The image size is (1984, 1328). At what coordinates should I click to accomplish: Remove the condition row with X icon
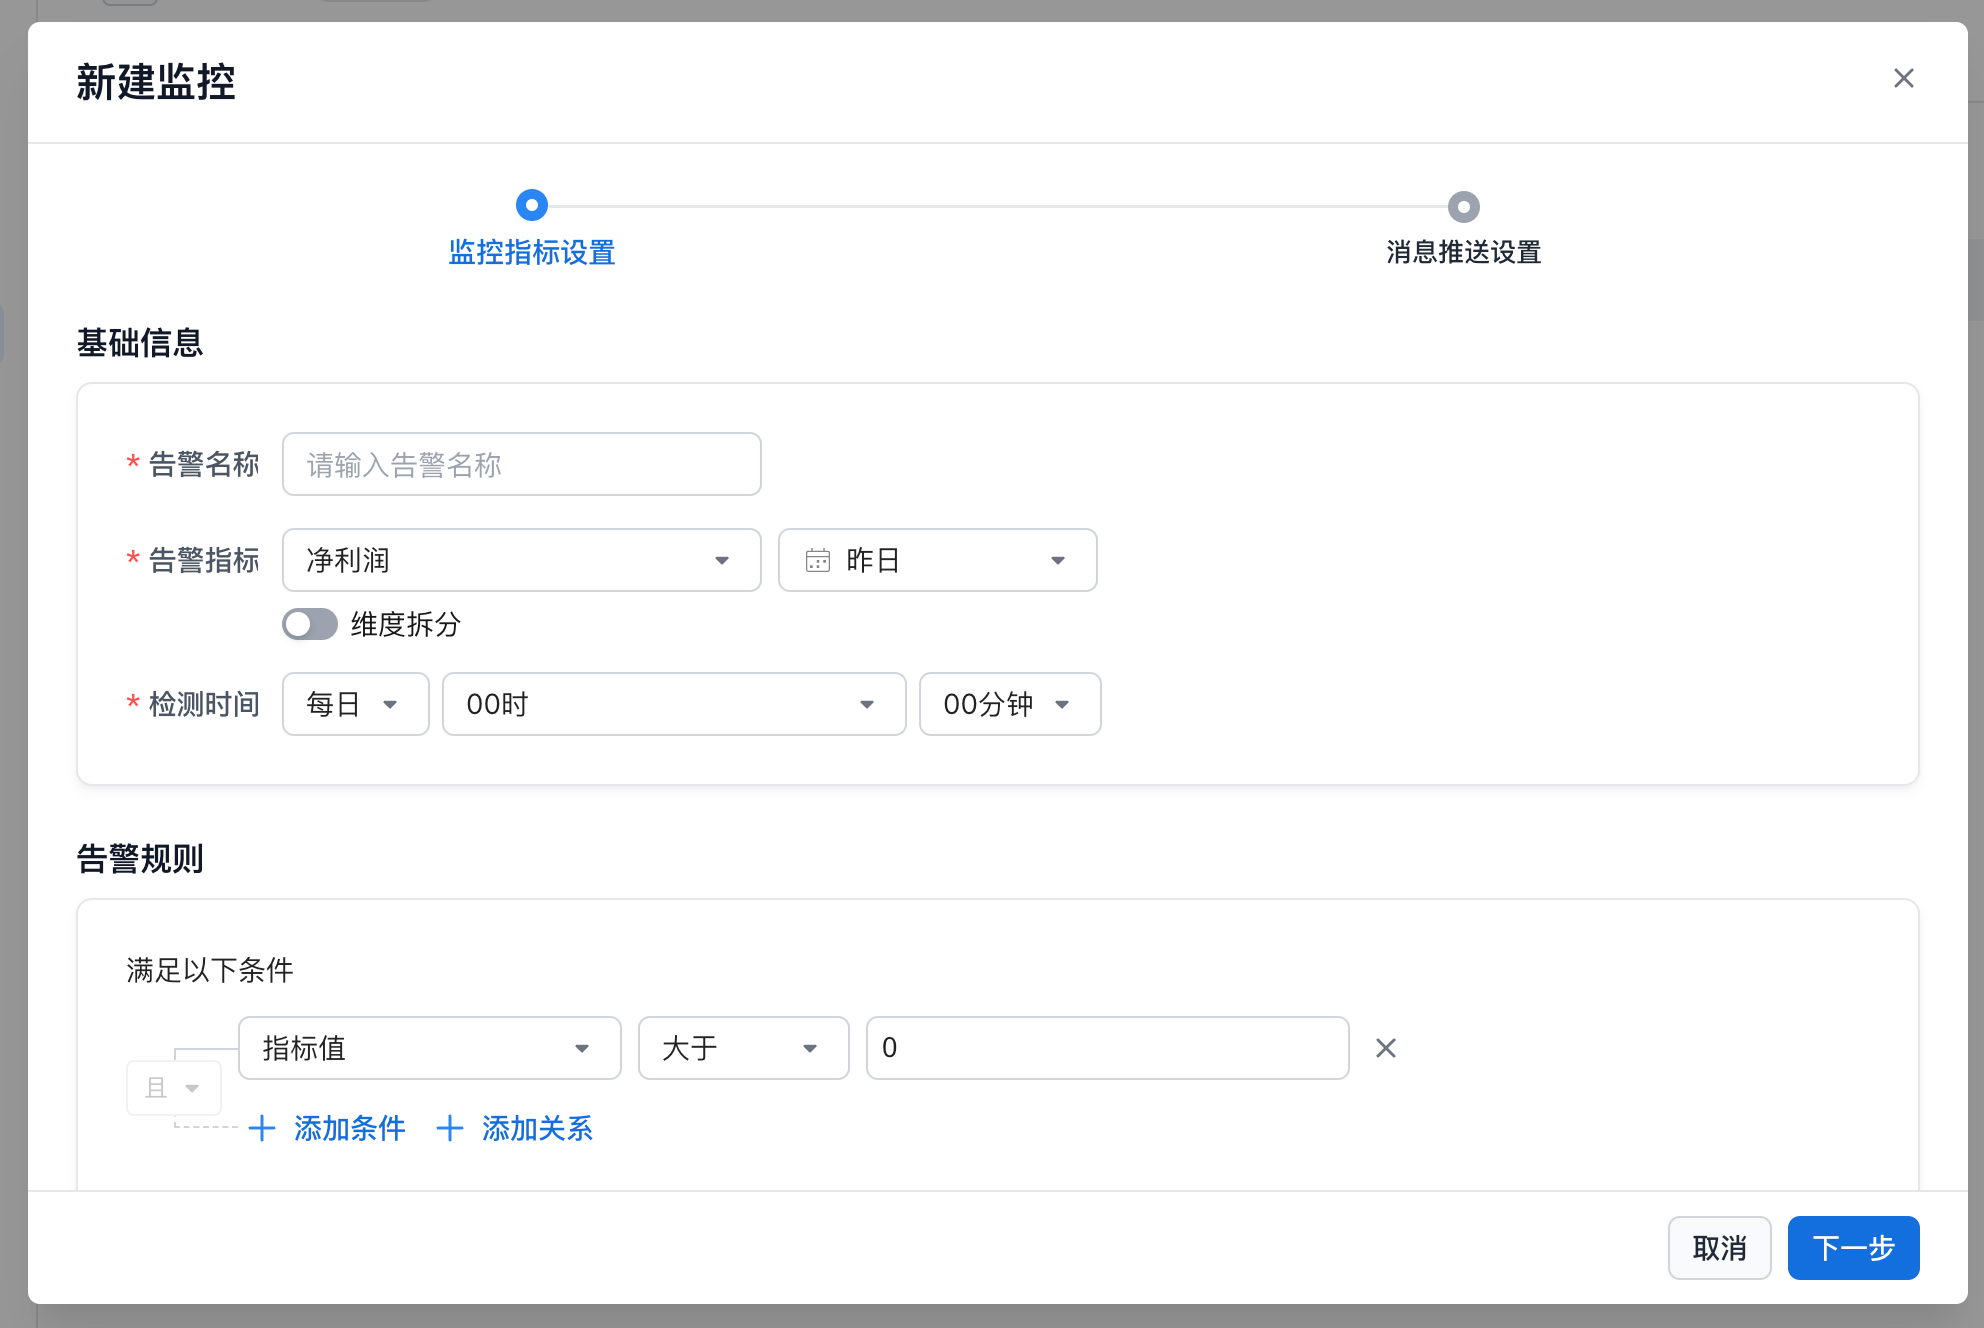pos(1385,1048)
